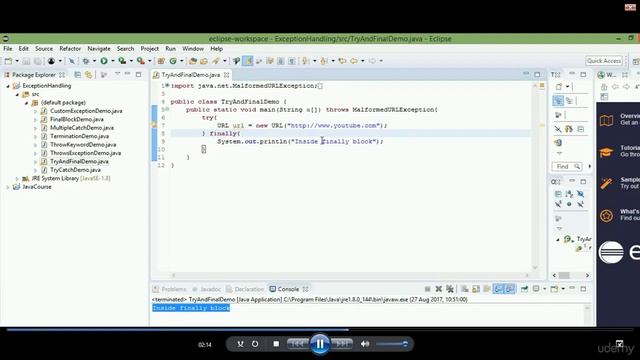Click the Quick Access field
This screenshot has width=640, height=360.
(x=604, y=61)
